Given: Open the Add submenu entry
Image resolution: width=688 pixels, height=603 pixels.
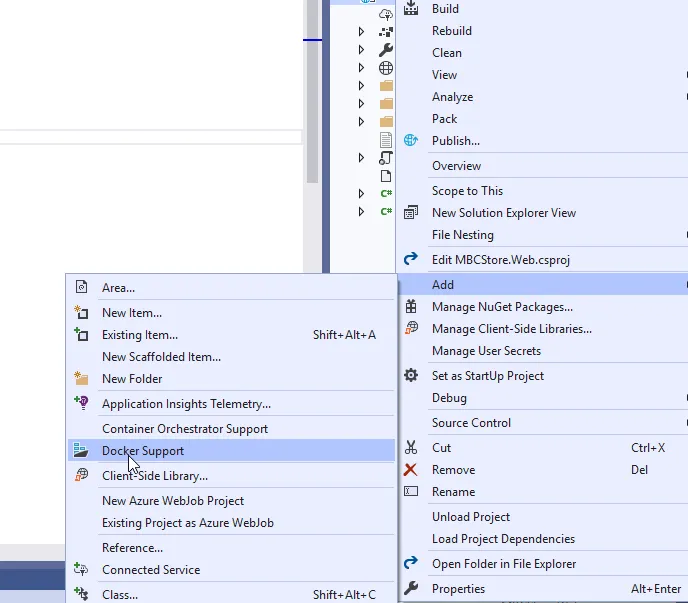Looking at the screenshot, I should coord(542,284).
